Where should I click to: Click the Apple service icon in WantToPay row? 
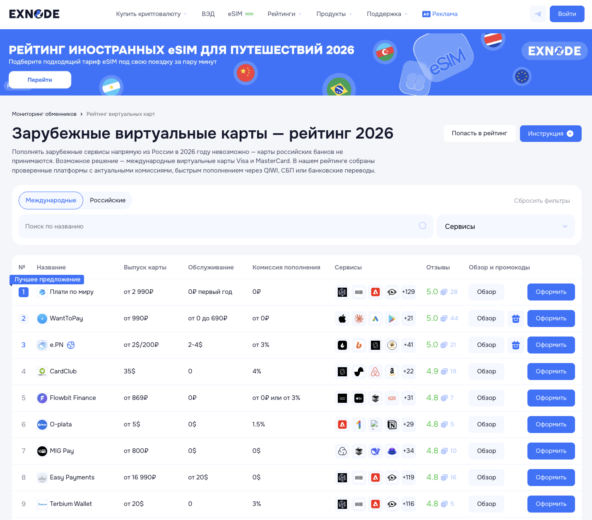[342, 318]
